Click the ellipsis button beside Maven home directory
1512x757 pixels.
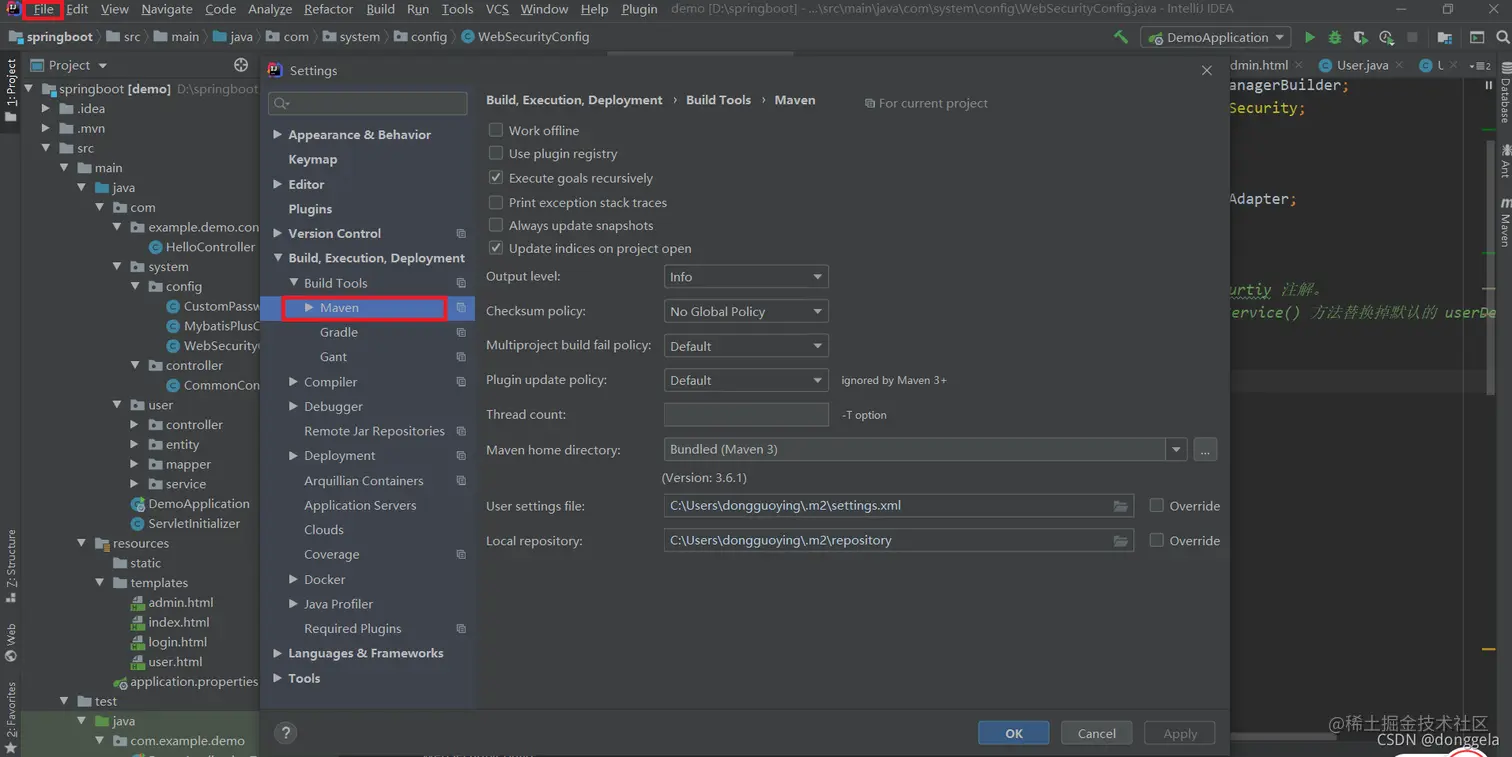(1205, 450)
